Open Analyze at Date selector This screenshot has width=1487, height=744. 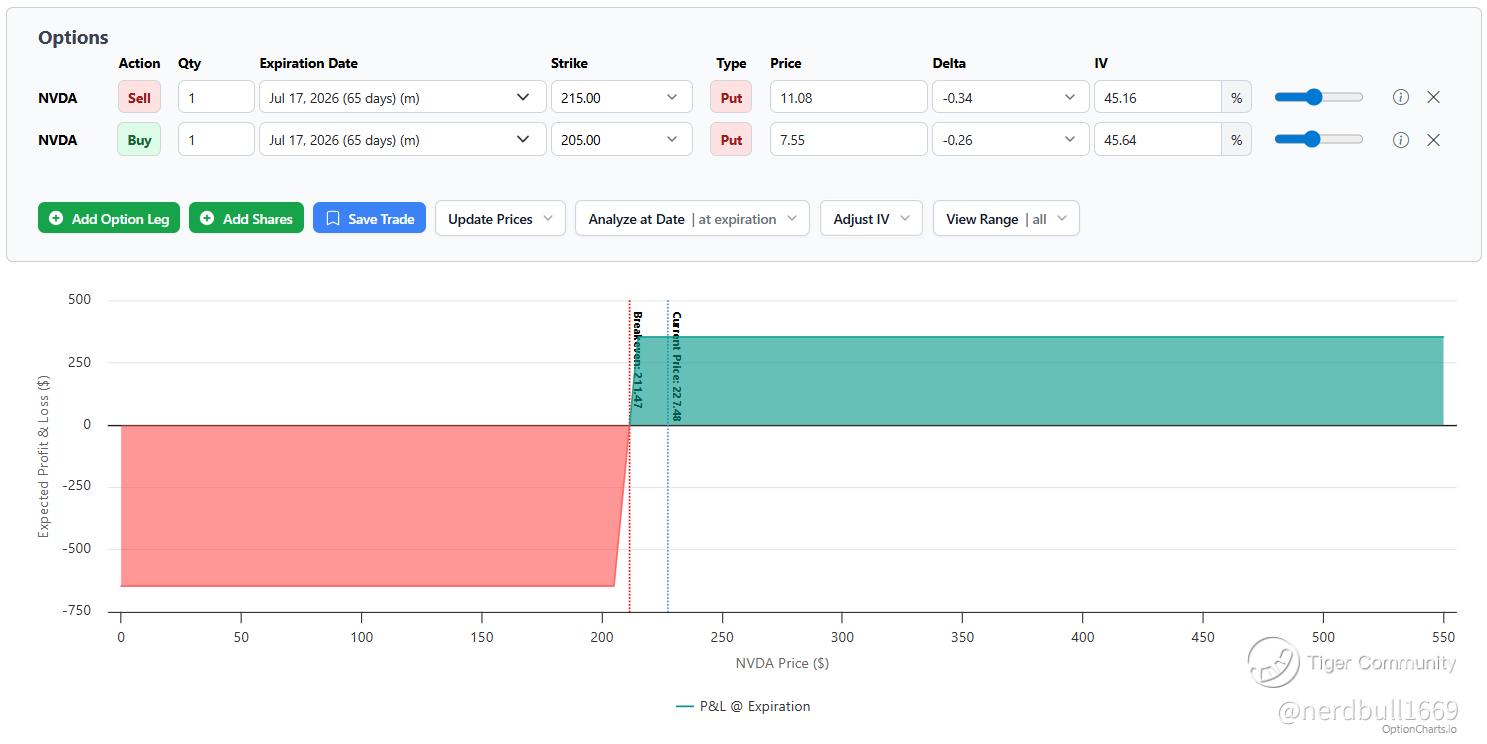692,219
